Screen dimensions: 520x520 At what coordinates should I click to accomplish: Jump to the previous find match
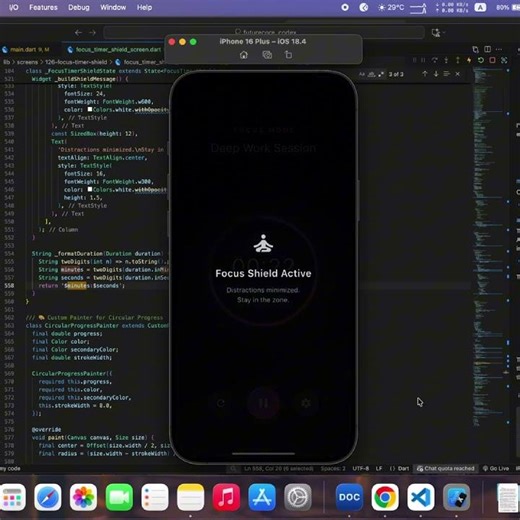pyautogui.click(x=425, y=74)
